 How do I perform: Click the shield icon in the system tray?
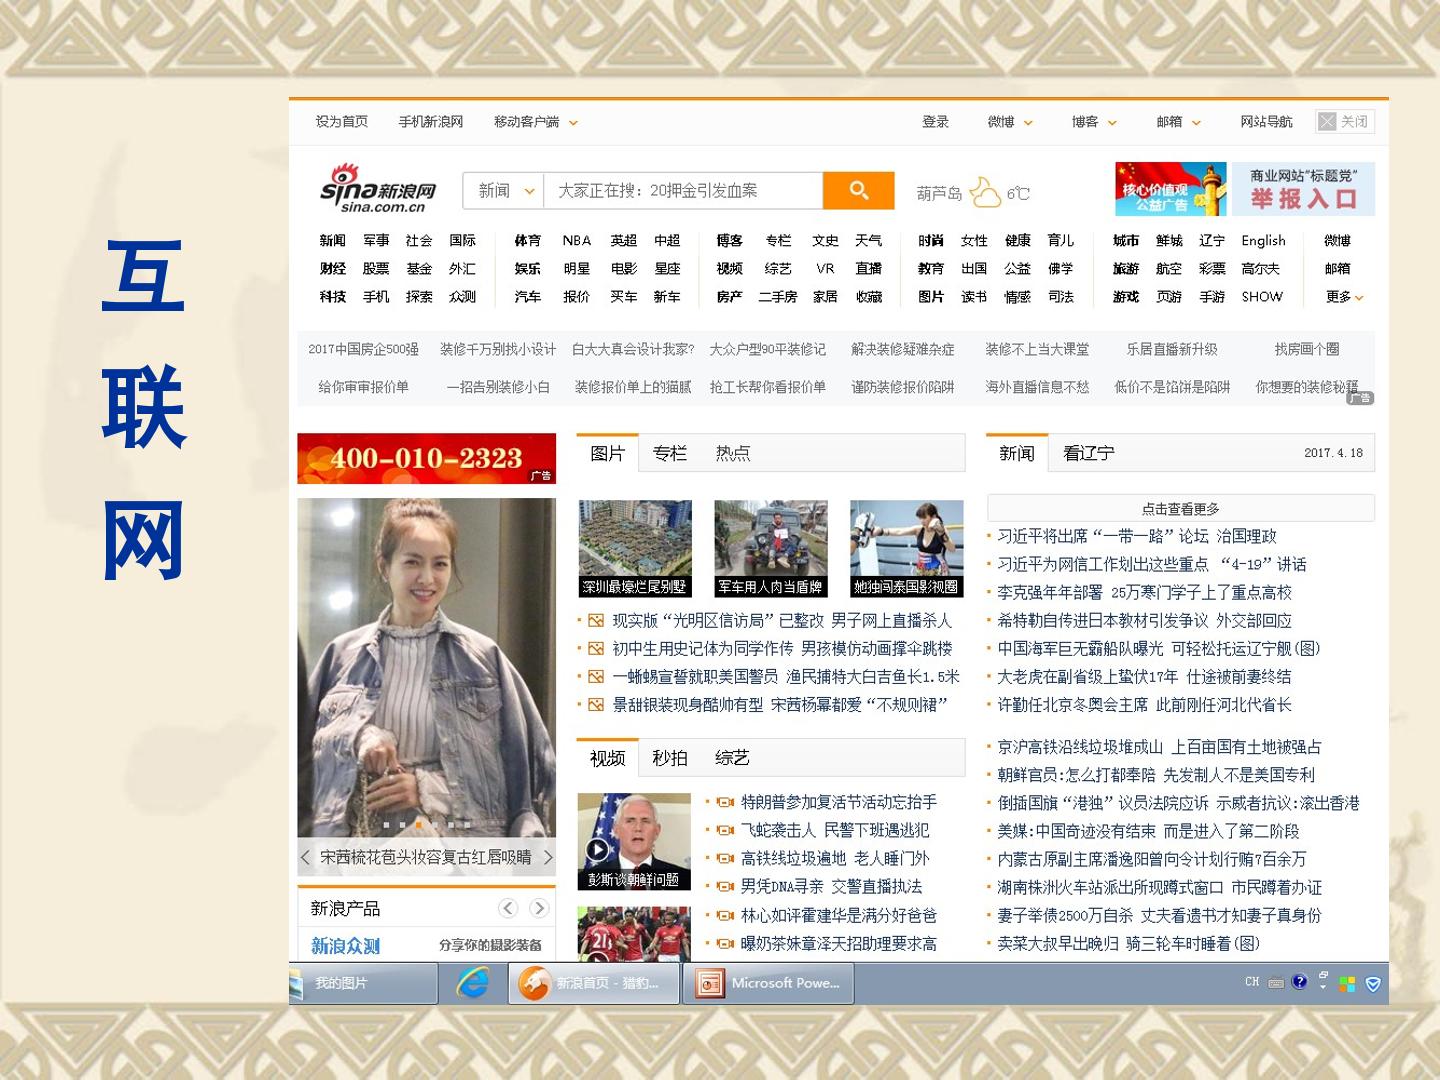point(1373,984)
